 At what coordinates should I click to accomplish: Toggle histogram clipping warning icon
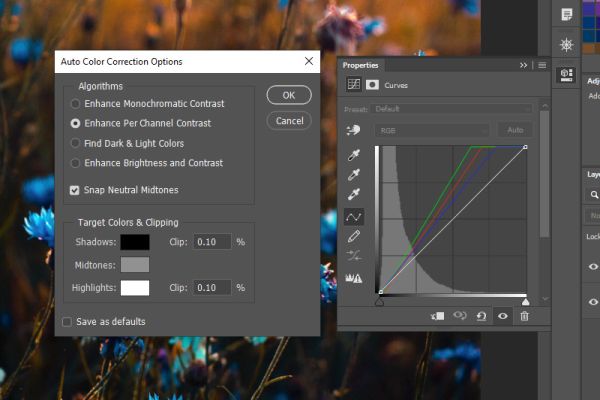coord(354,278)
